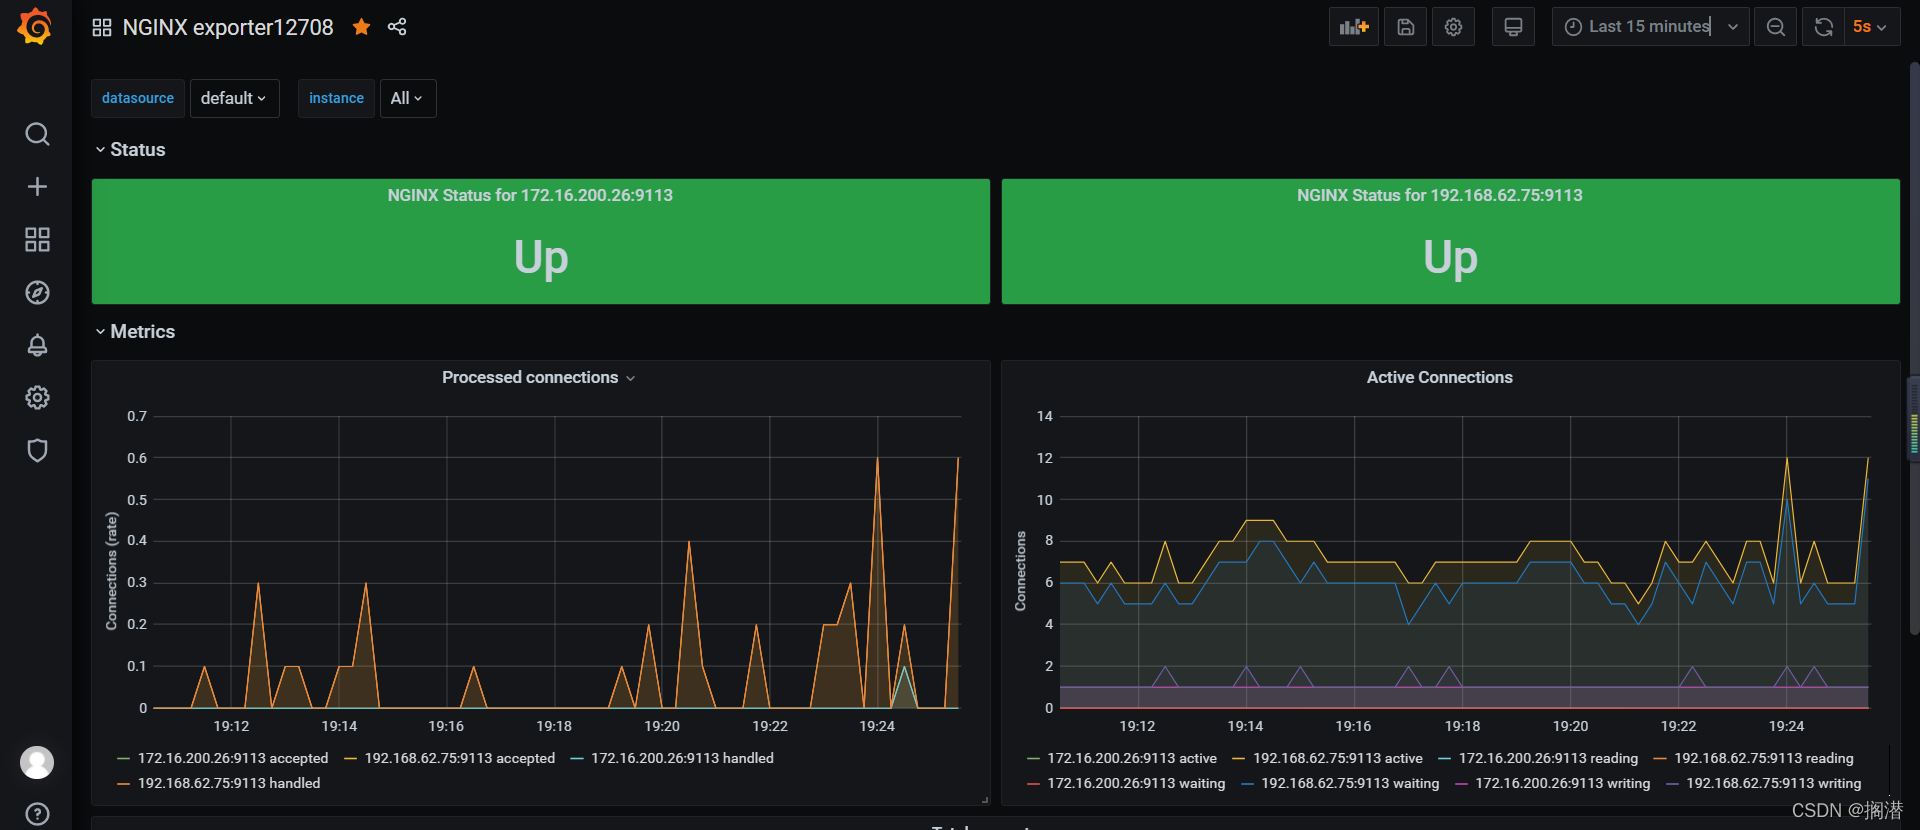This screenshot has height=830, width=1920.
Task: Open the Alerting bell icon
Action: coord(37,345)
